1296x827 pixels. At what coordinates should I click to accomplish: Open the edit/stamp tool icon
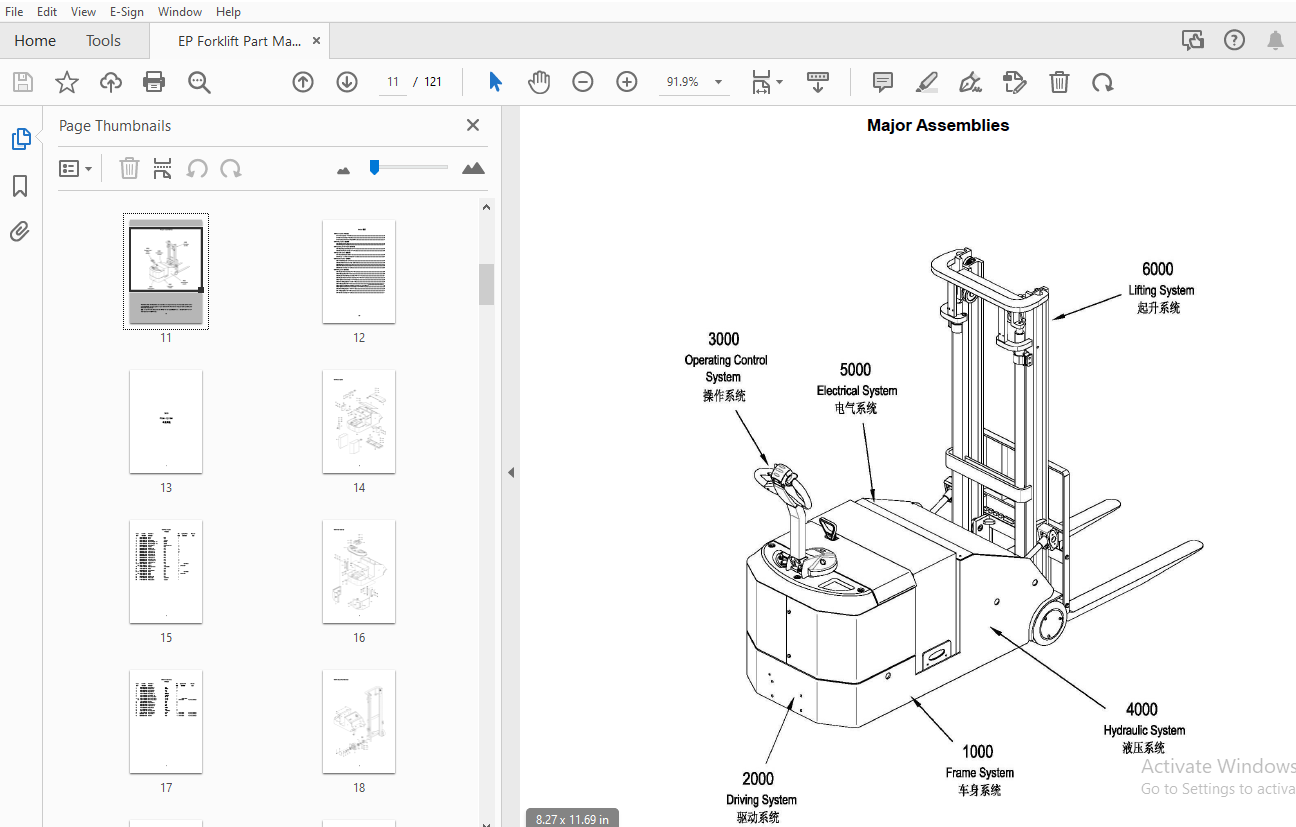click(1014, 82)
